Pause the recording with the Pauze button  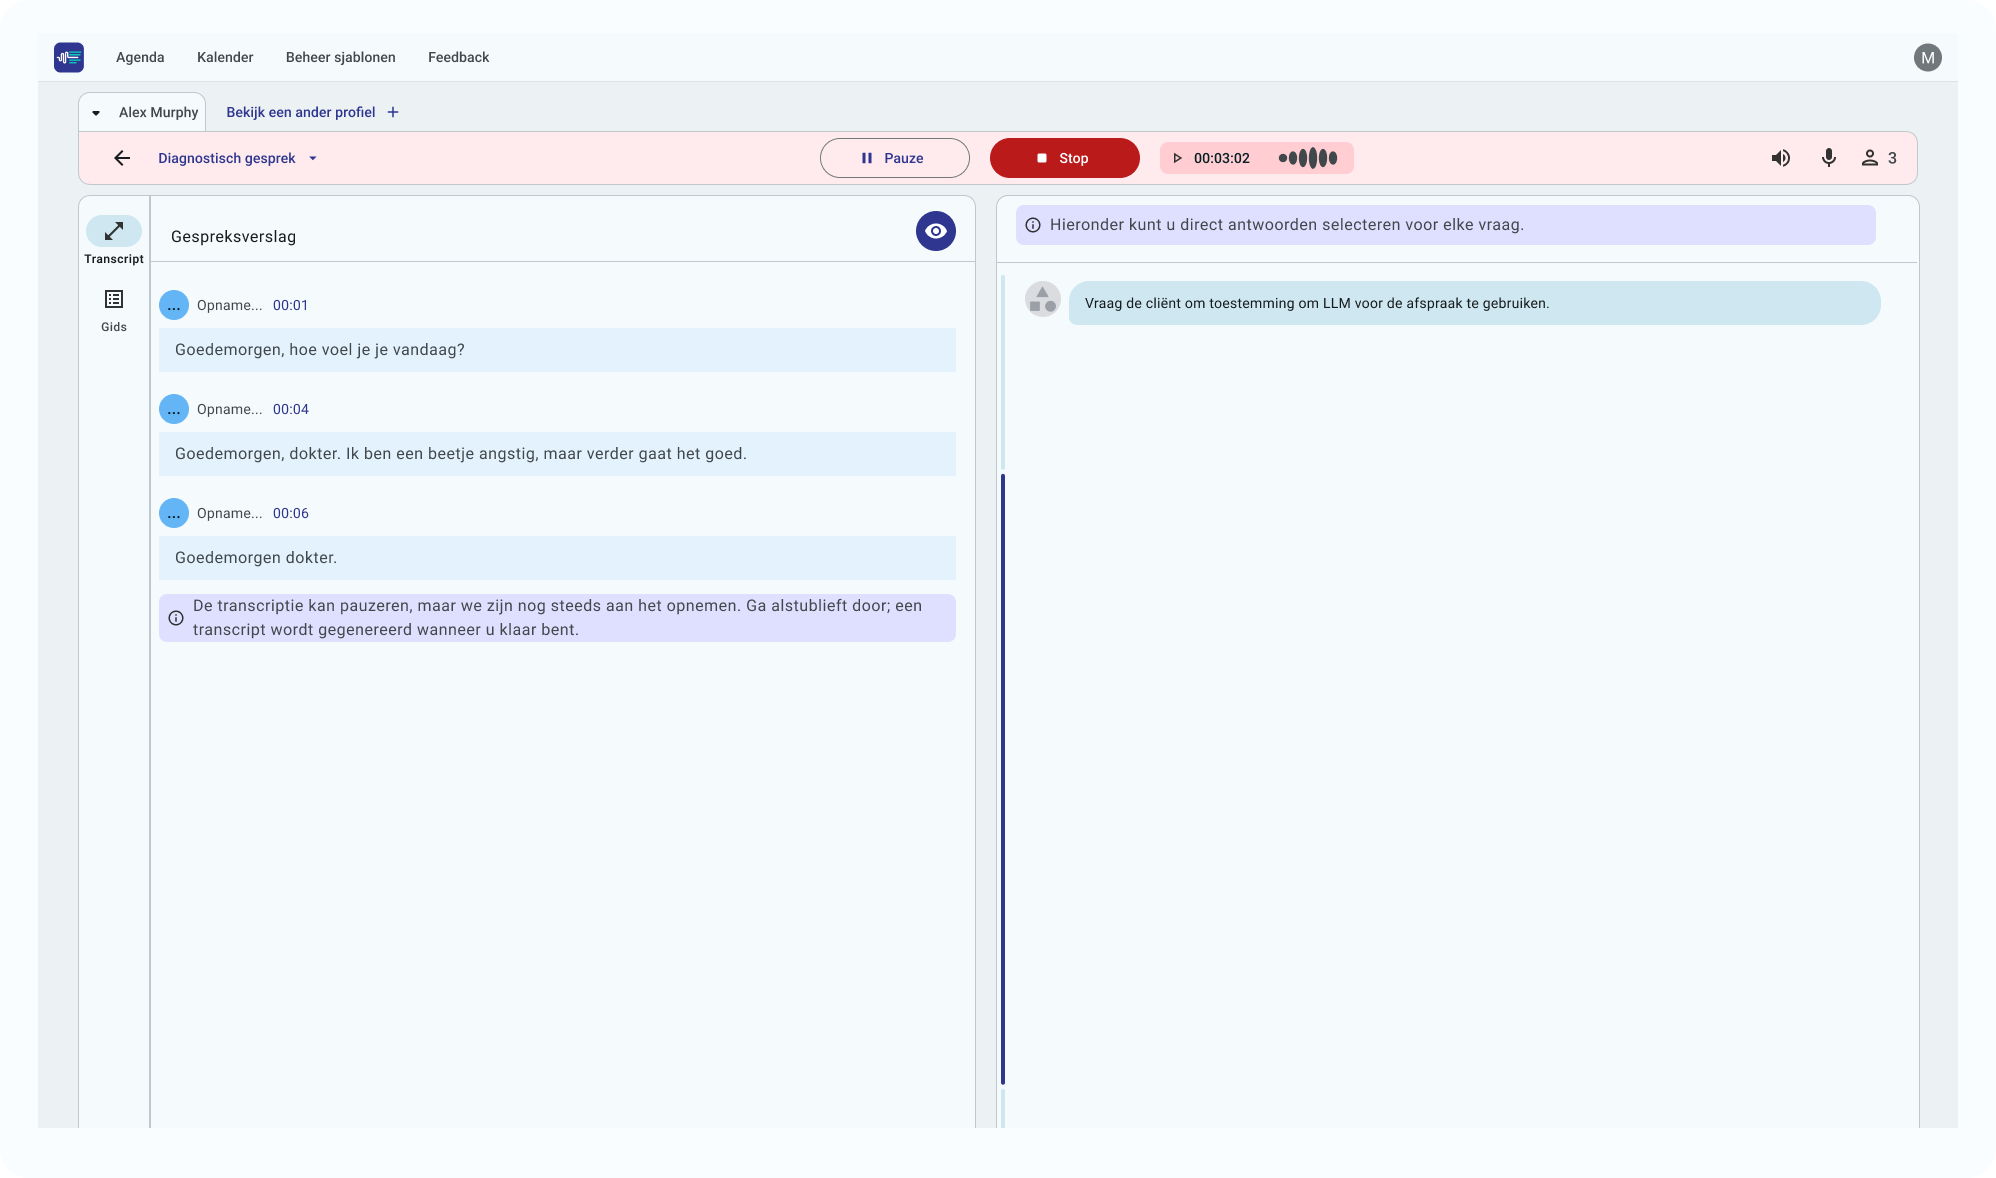tap(894, 158)
